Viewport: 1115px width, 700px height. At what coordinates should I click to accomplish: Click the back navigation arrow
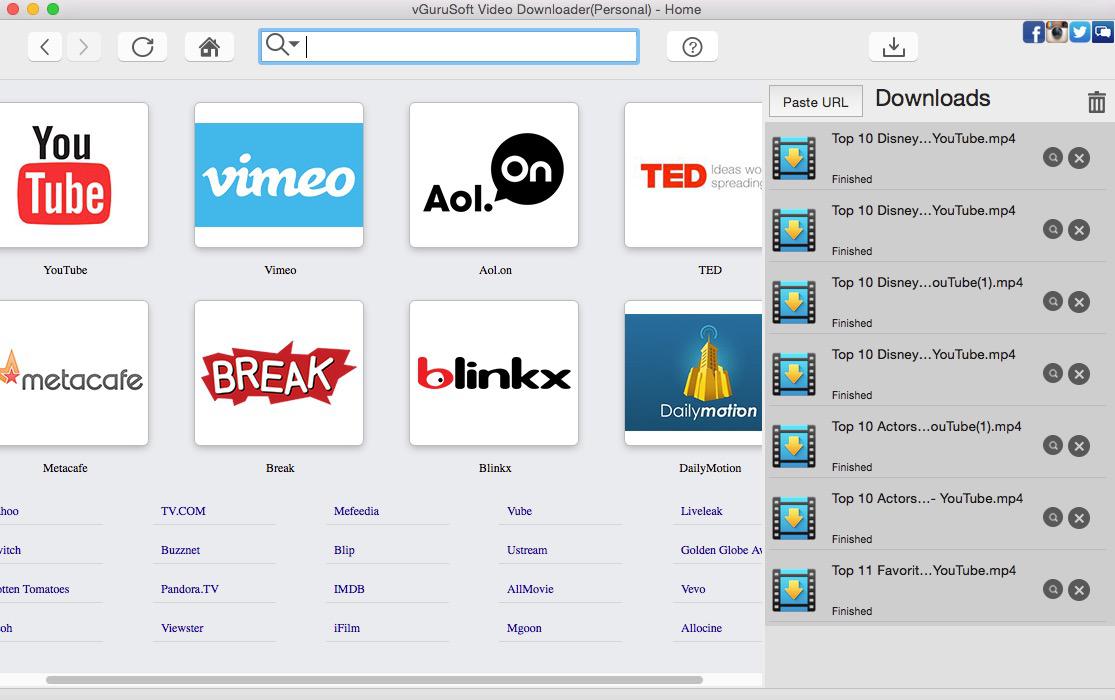[45, 47]
